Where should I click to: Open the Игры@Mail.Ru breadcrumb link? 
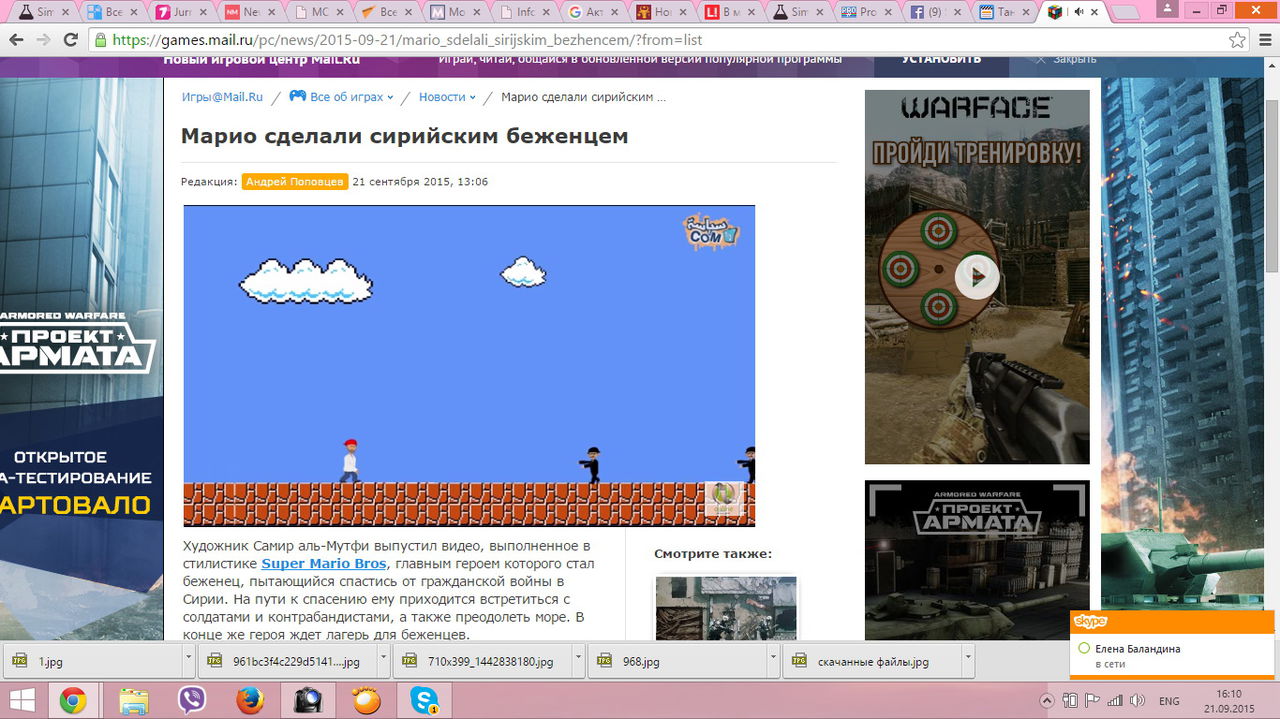222,97
